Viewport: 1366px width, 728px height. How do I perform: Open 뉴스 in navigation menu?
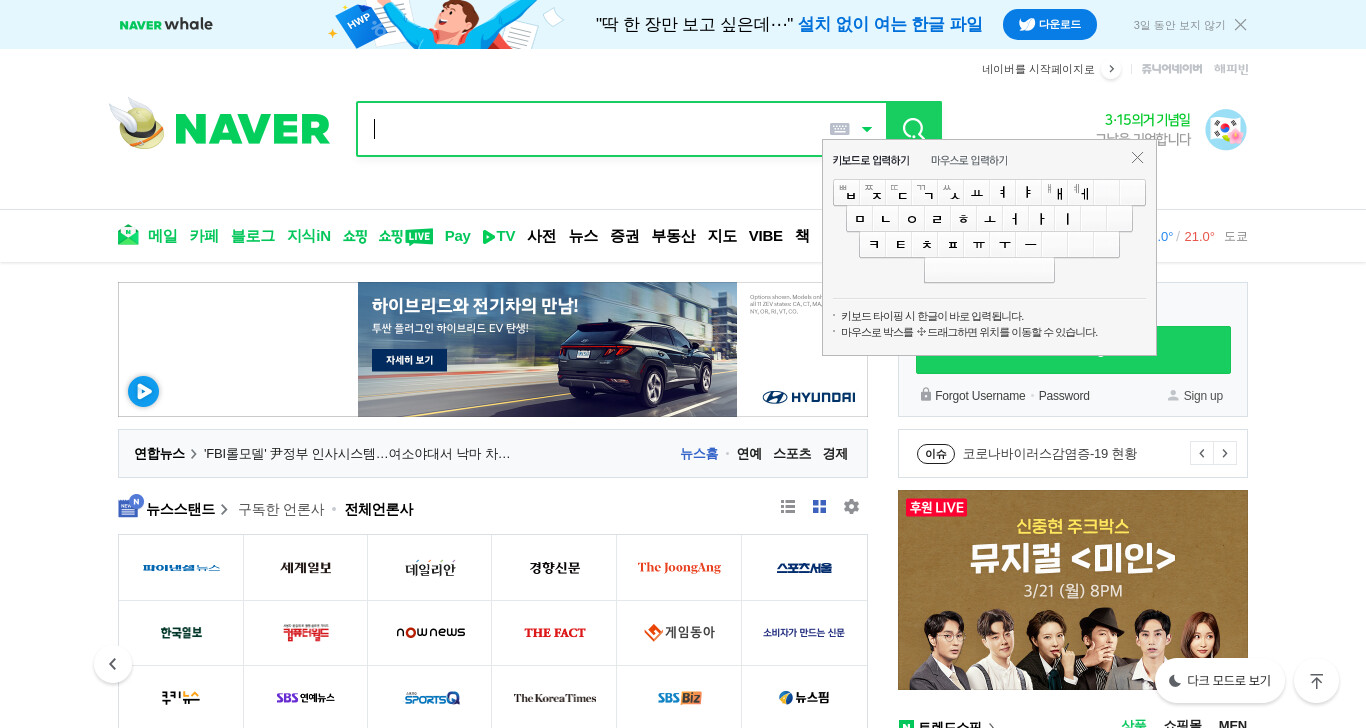coord(584,236)
